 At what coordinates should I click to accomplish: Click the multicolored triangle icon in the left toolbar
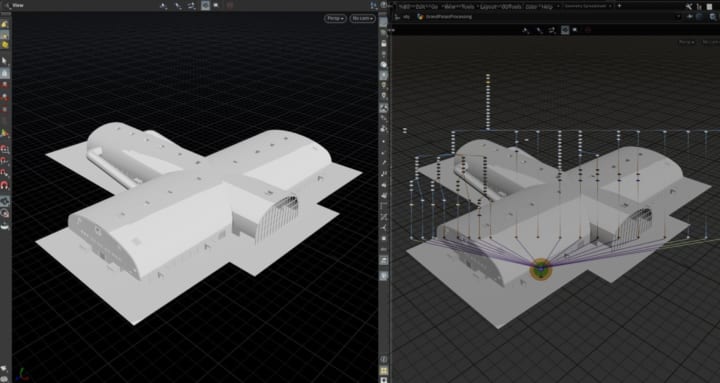tap(5, 133)
